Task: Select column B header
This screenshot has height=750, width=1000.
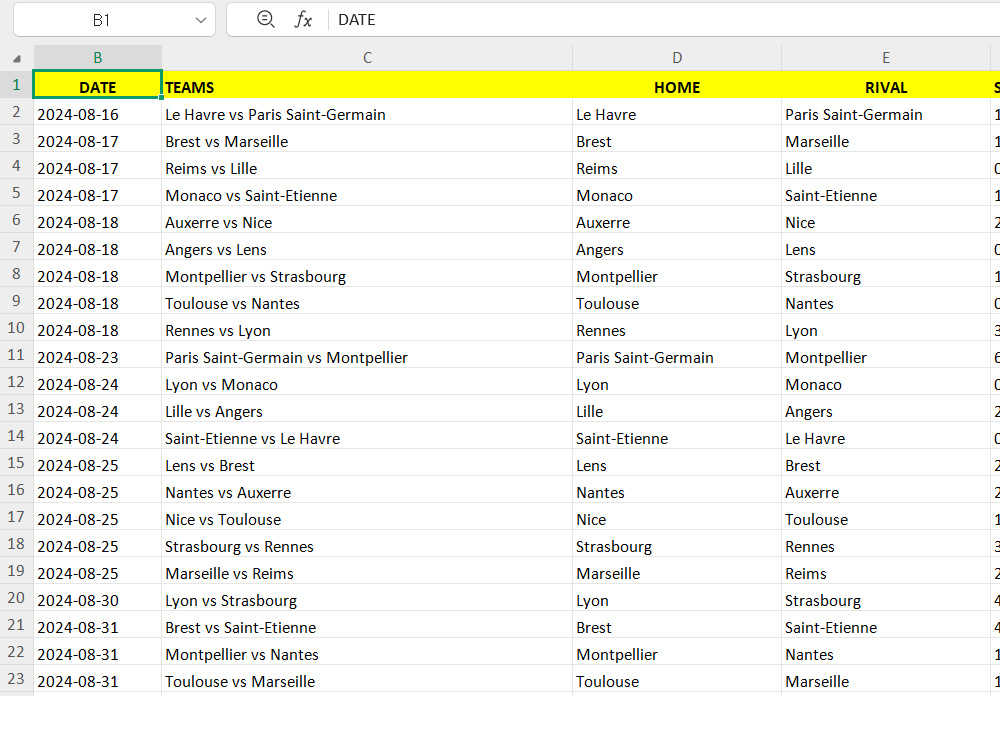Action: (x=98, y=57)
